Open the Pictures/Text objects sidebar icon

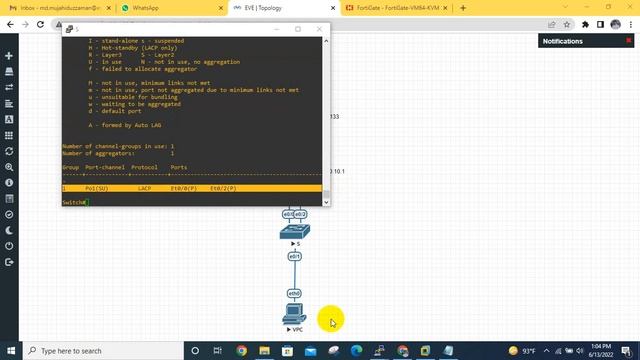tap(9, 119)
